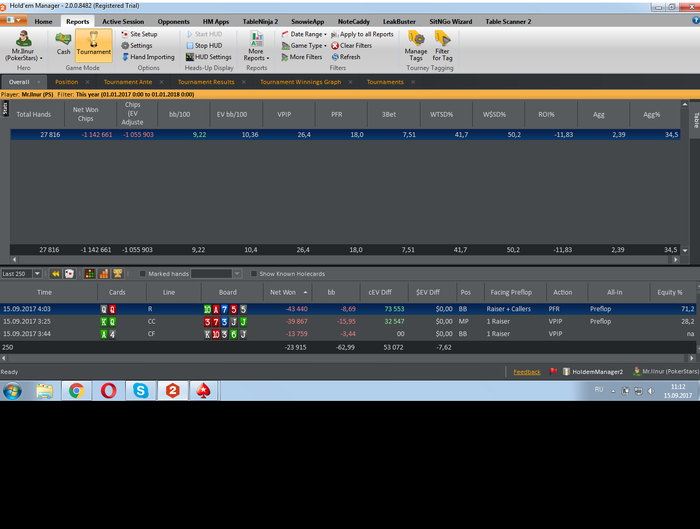The image size is (700, 529).
Task: Click the playing cards replayer icon
Action: (69, 274)
